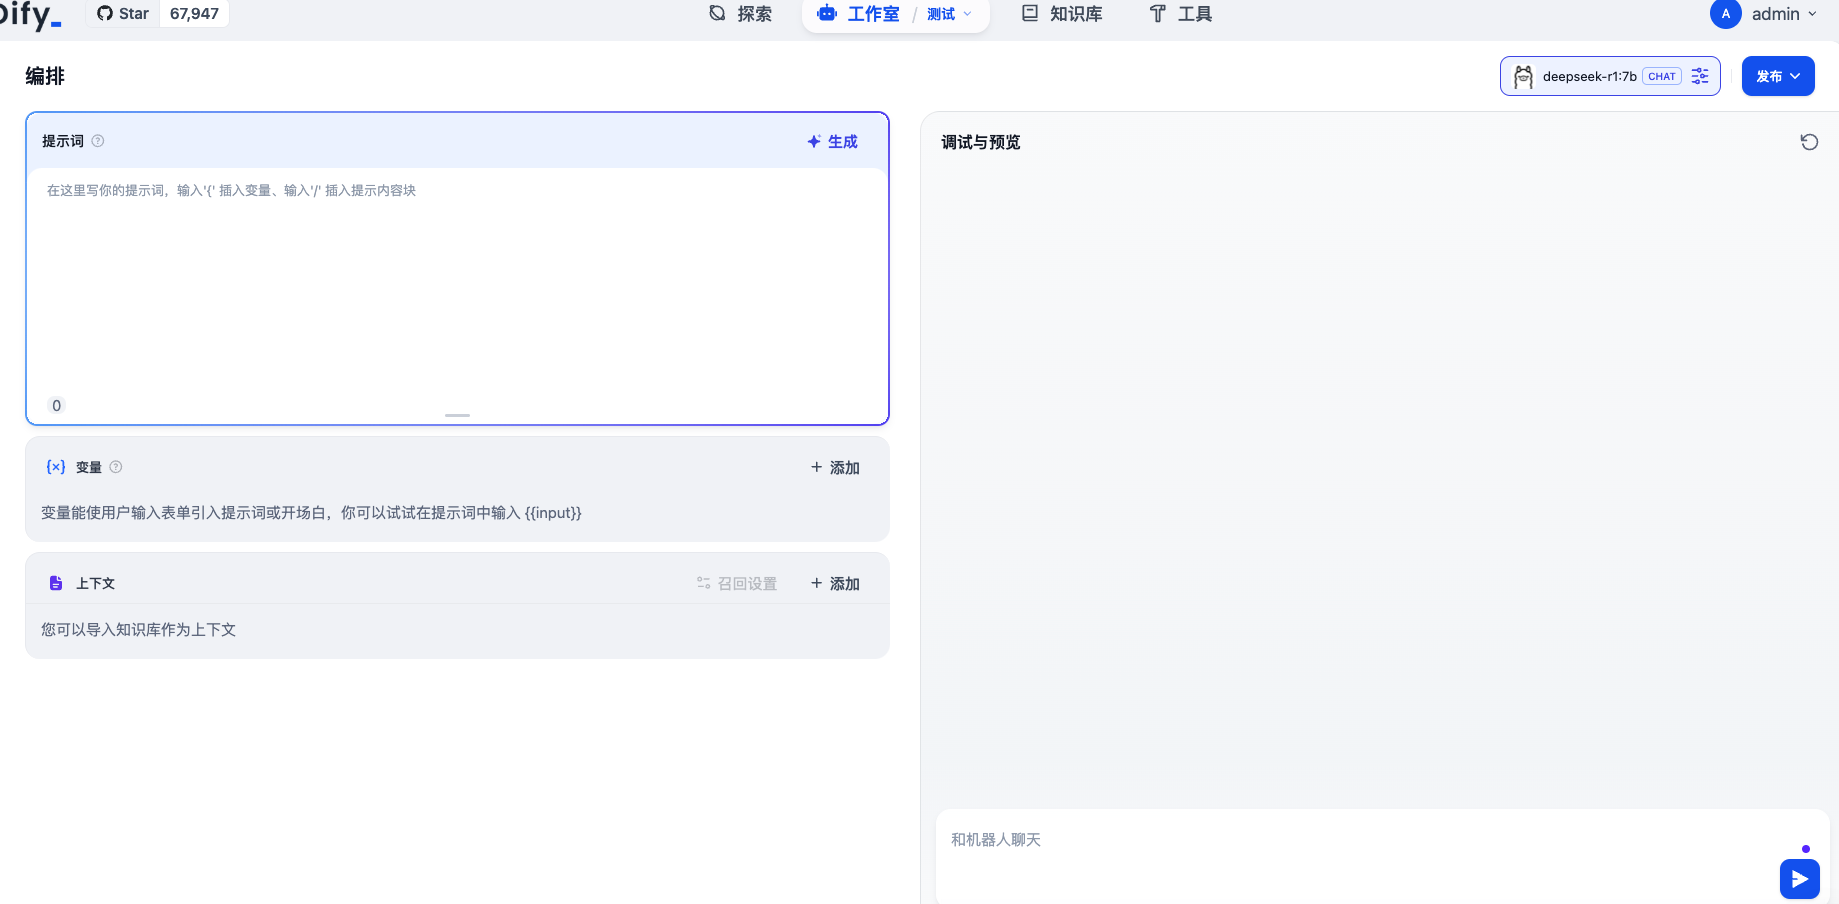Viewport: 1839px width, 904px height.
Task: Click the {x} variable icon
Action: (x=55, y=466)
